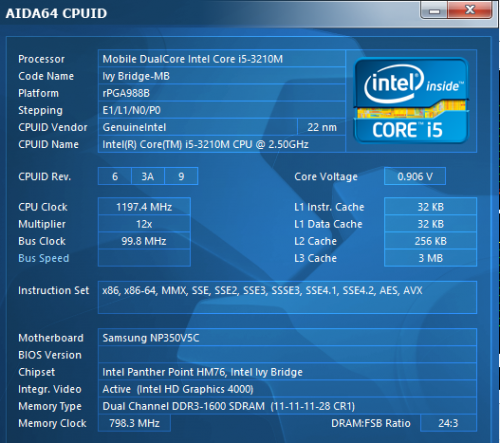500x443 pixels.
Task: Click the 'CPUID Vendor' row label
Action: [x=53, y=127]
